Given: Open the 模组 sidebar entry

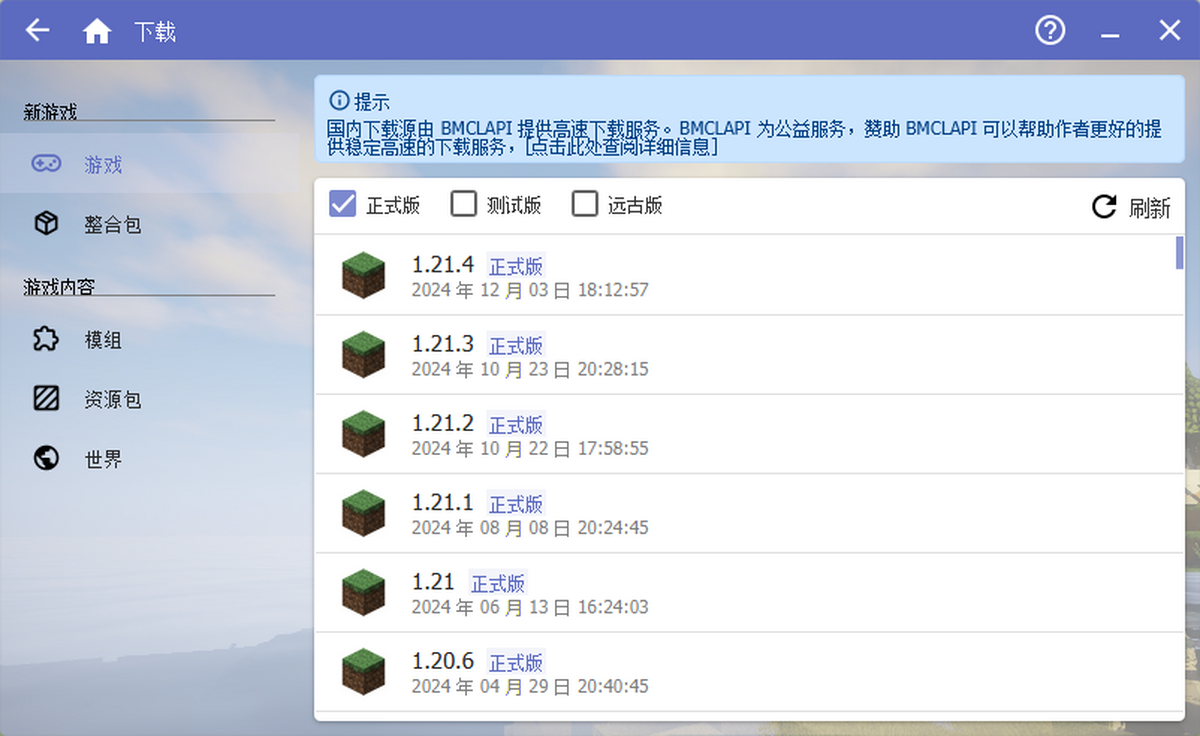Looking at the screenshot, I should coord(103,340).
